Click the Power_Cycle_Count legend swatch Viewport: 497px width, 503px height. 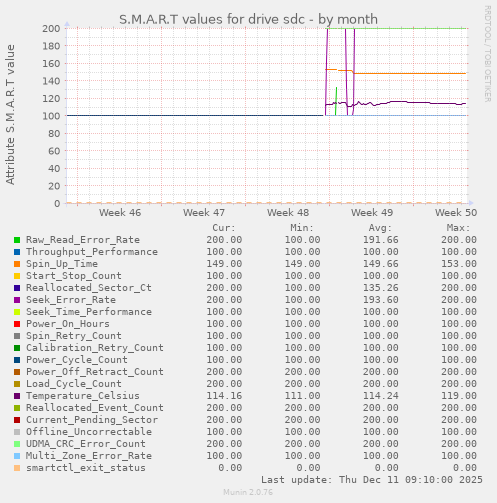click(17, 360)
